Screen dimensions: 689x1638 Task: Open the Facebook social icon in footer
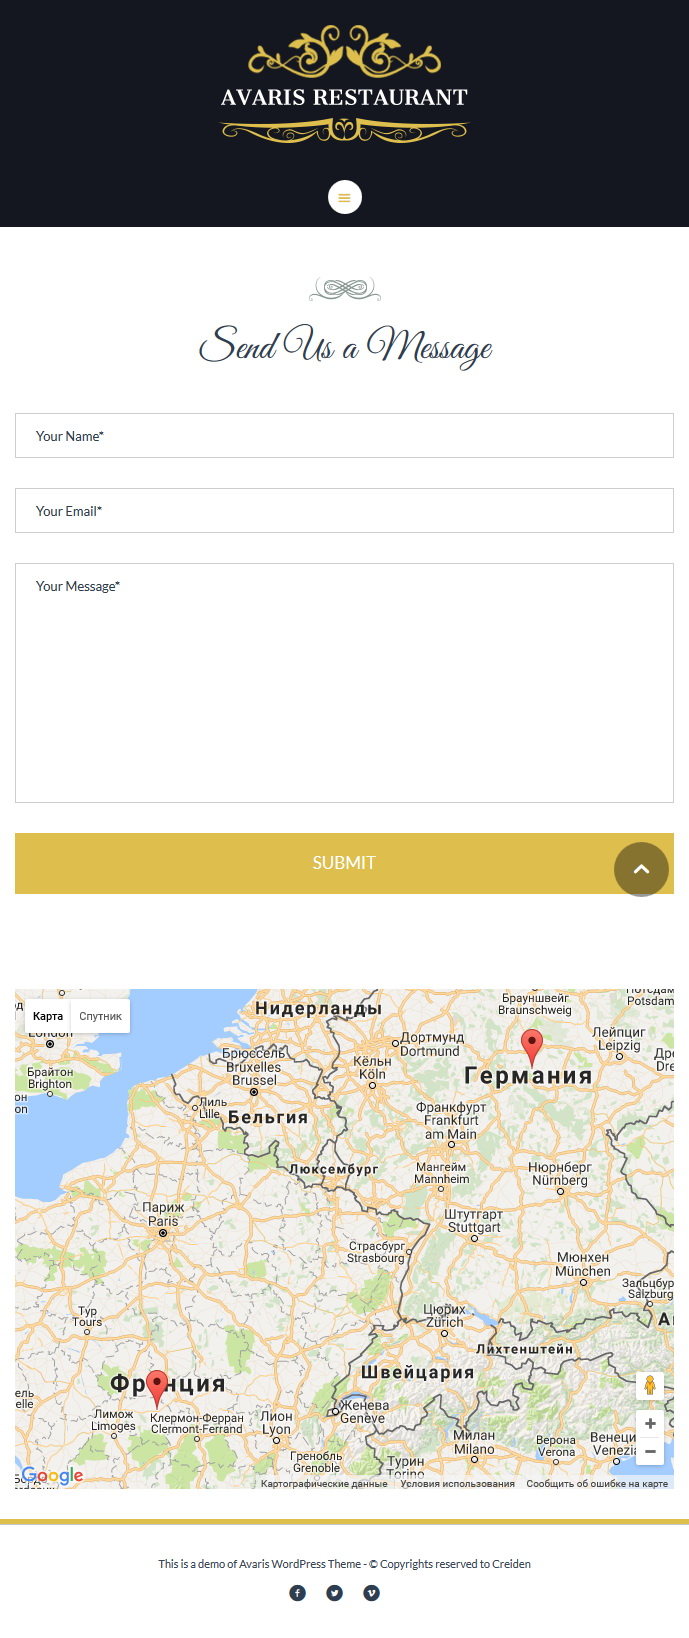297,1593
